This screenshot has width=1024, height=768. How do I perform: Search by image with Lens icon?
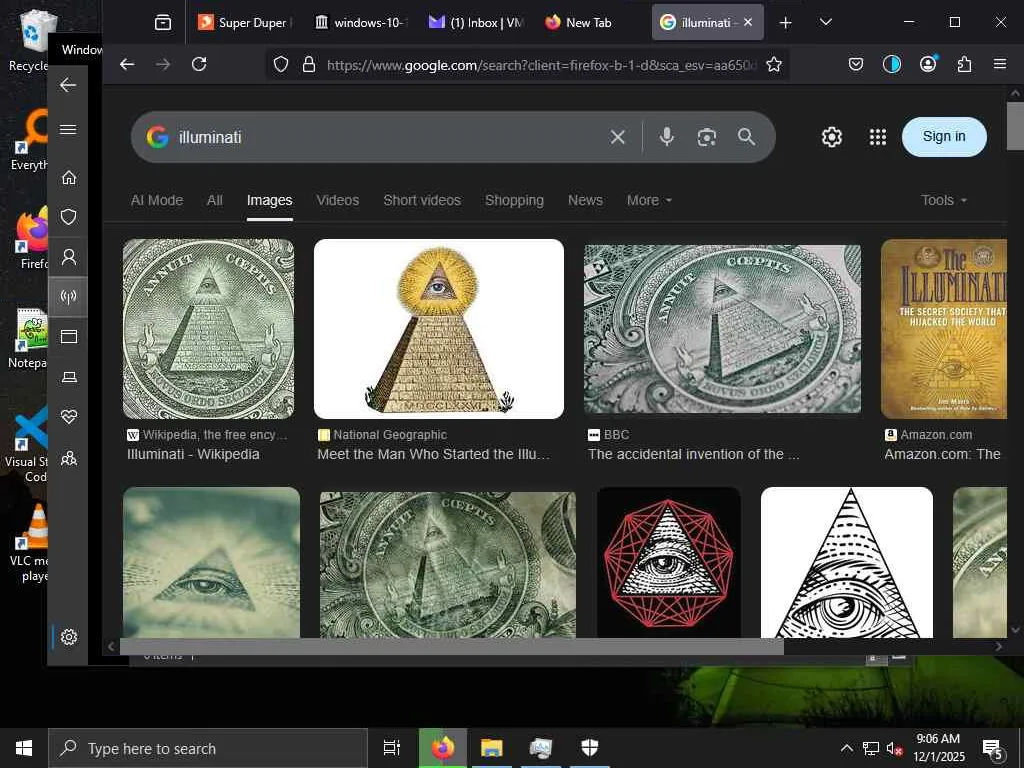coord(707,137)
